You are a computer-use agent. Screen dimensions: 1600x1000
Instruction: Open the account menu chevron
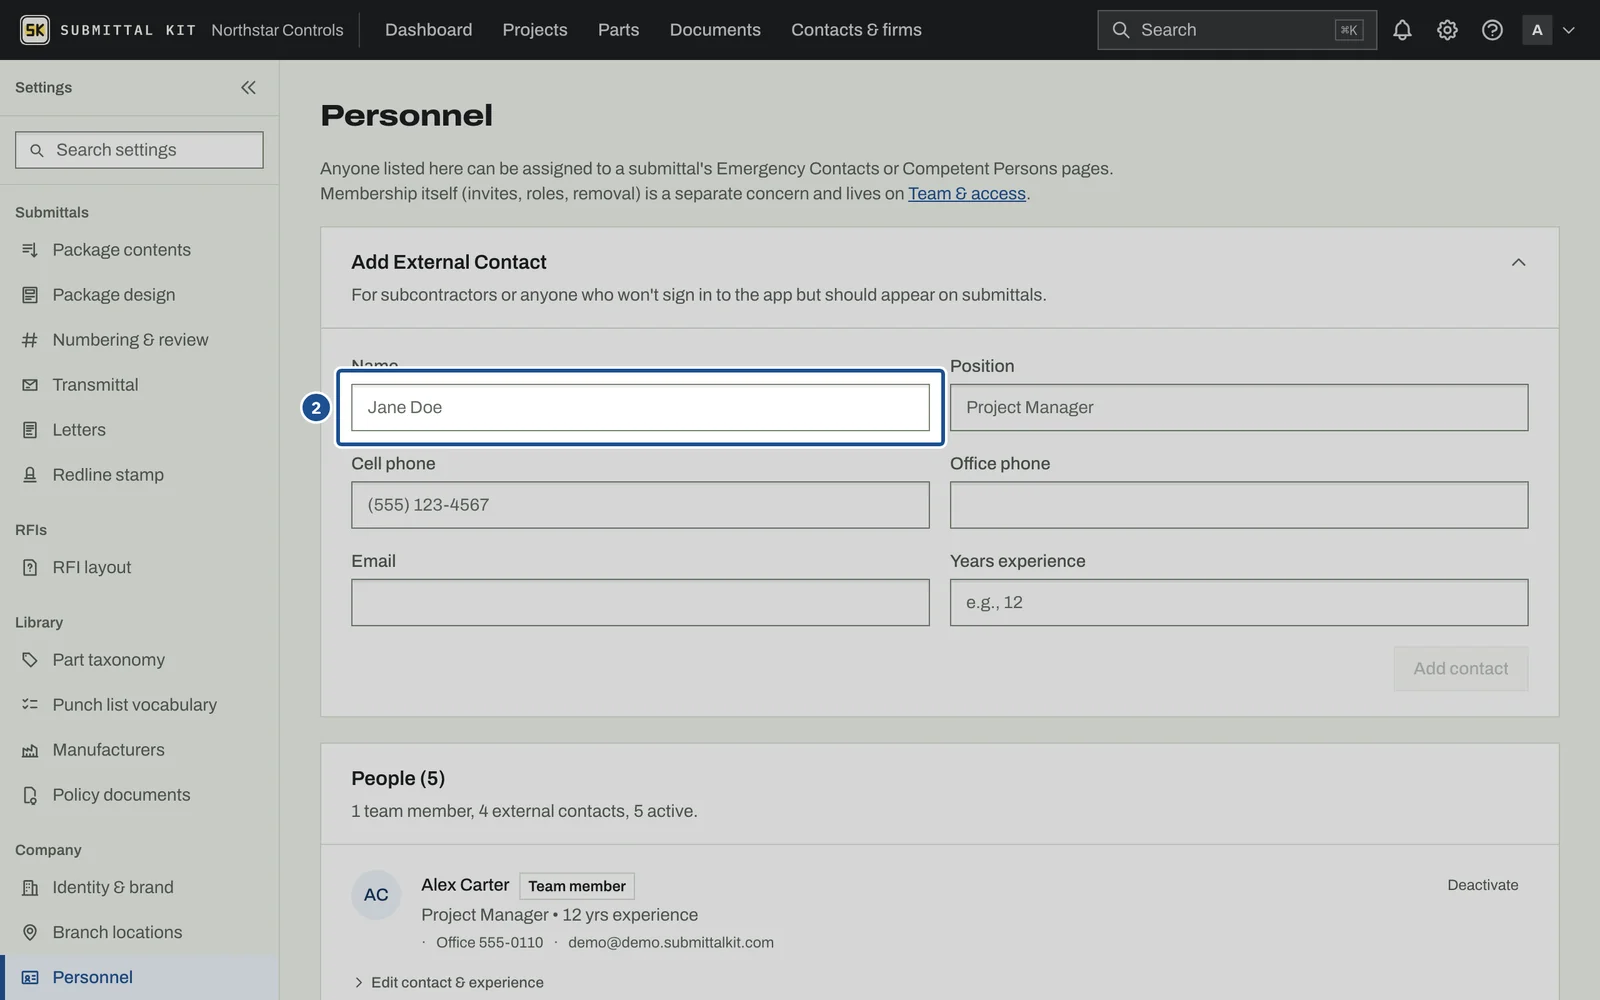(x=1569, y=30)
